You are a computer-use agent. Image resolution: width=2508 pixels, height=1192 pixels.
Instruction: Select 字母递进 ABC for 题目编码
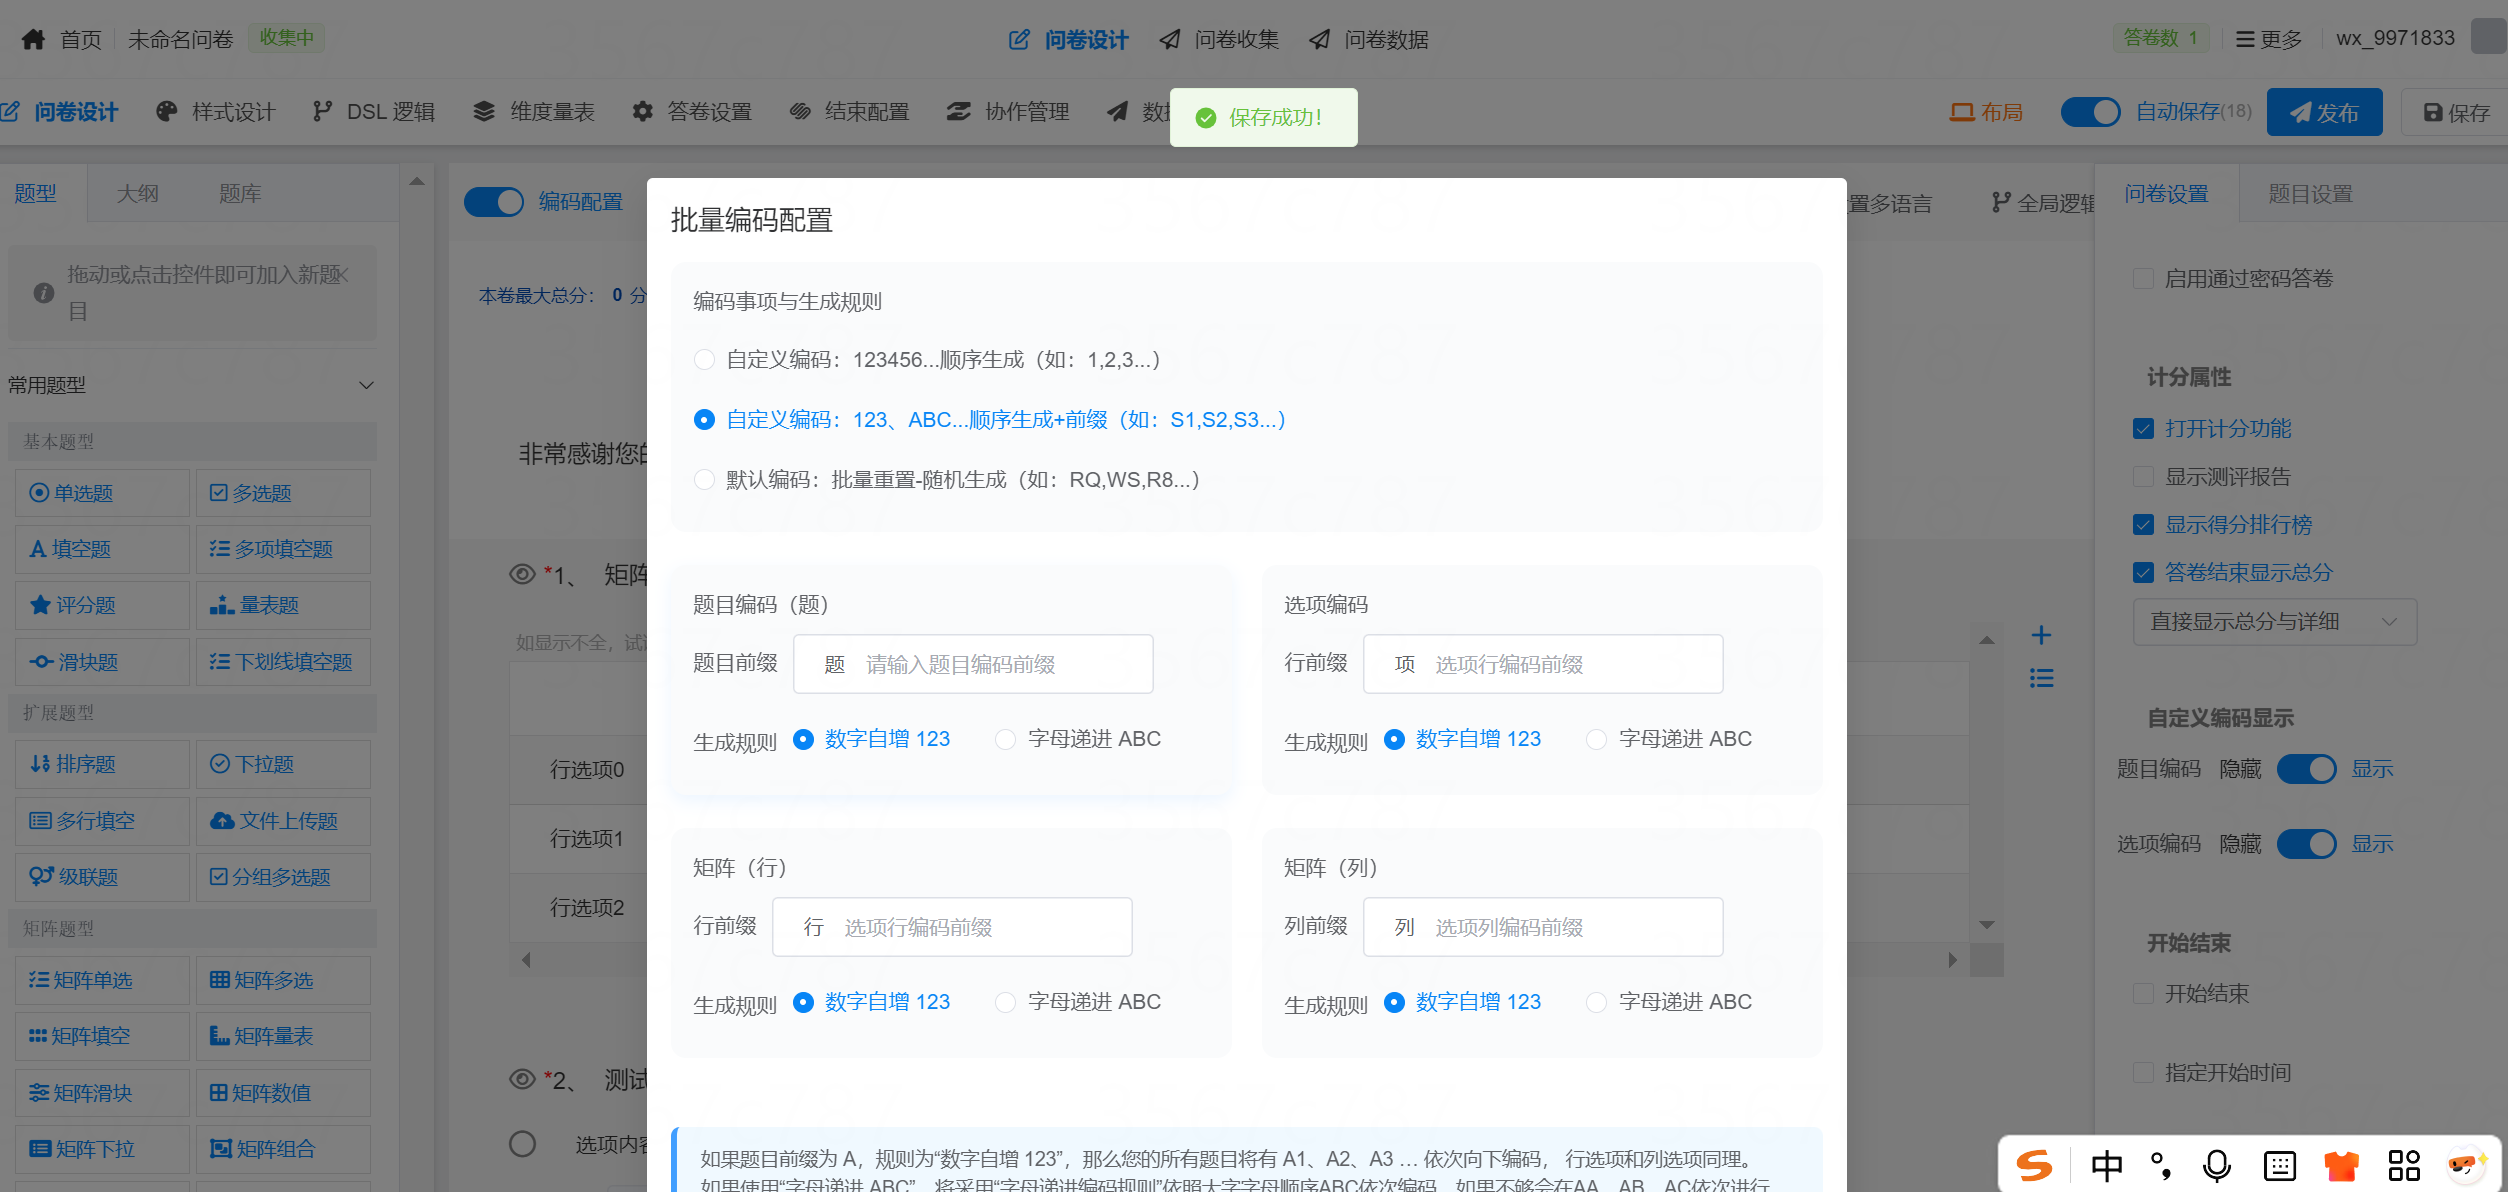[x=1006, y=739]
